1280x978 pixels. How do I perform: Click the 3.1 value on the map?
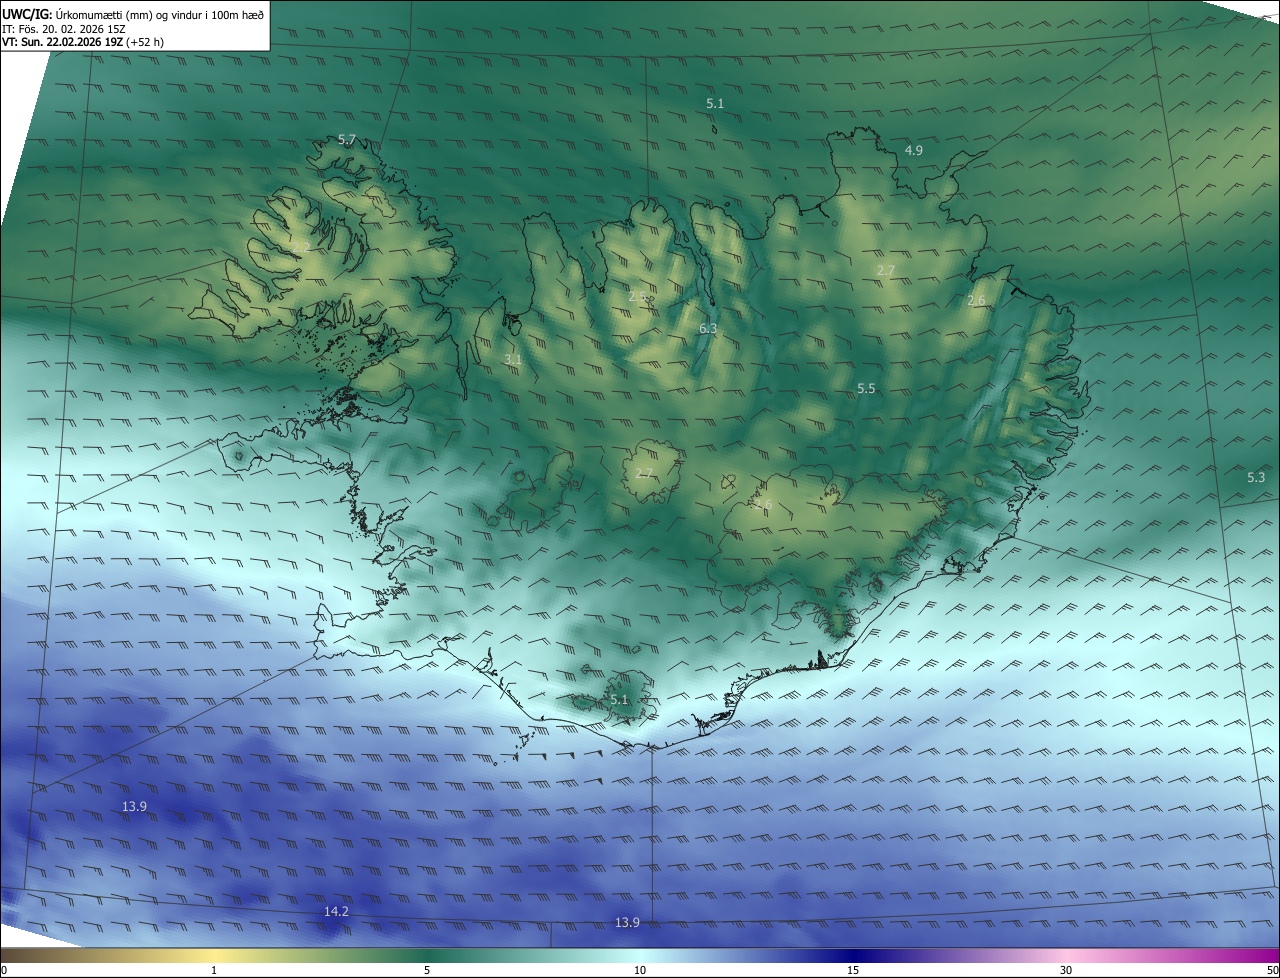(513, 358)
